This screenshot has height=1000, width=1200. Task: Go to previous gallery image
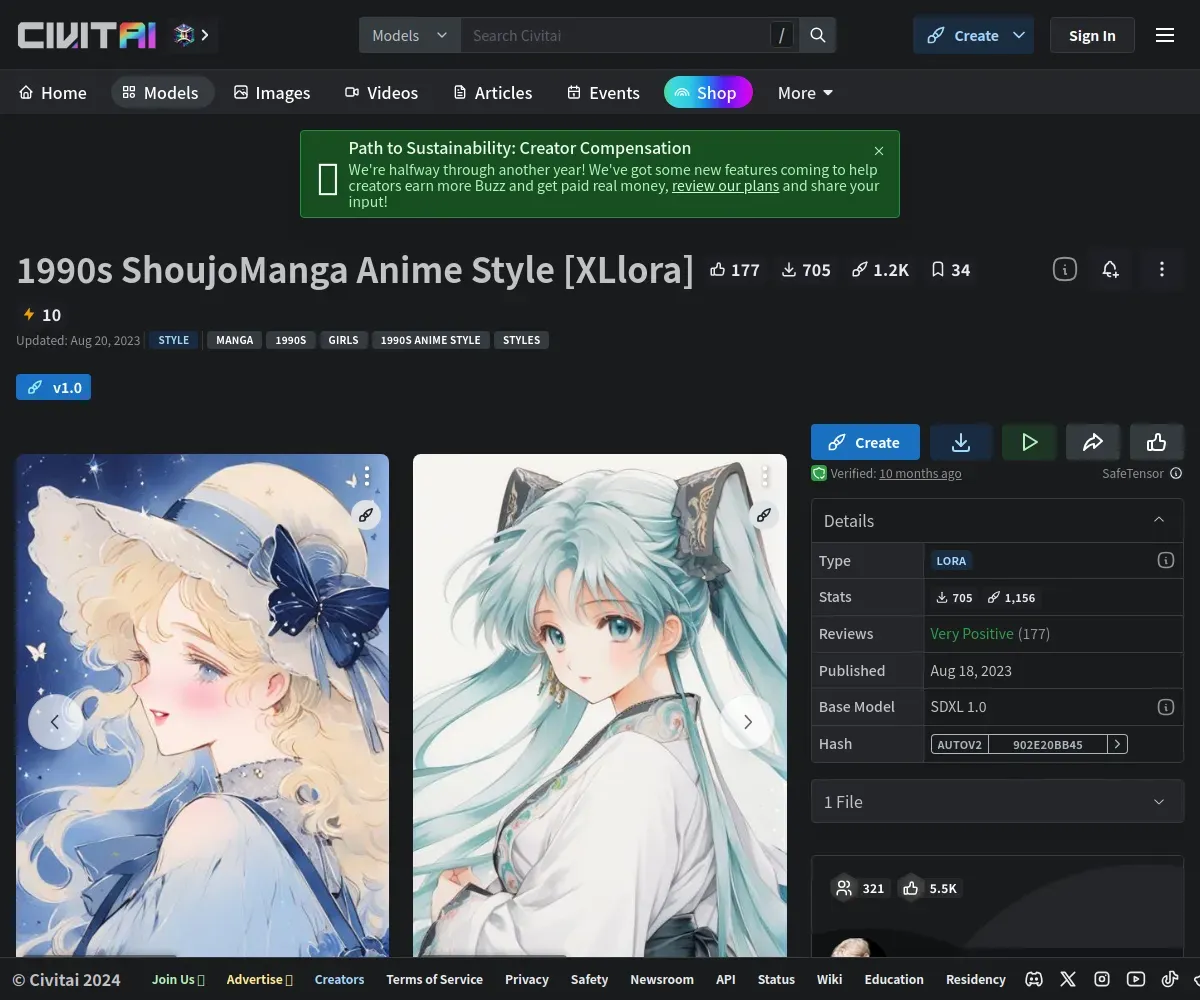[55, 722]
